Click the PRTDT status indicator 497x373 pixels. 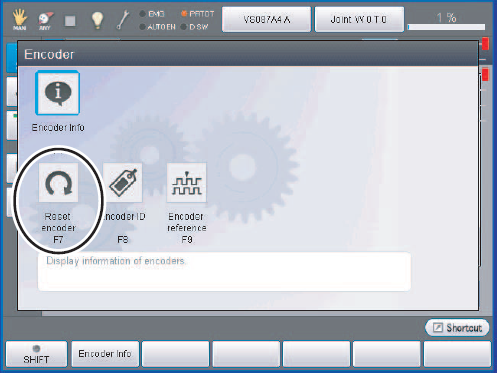coord(198,14)
